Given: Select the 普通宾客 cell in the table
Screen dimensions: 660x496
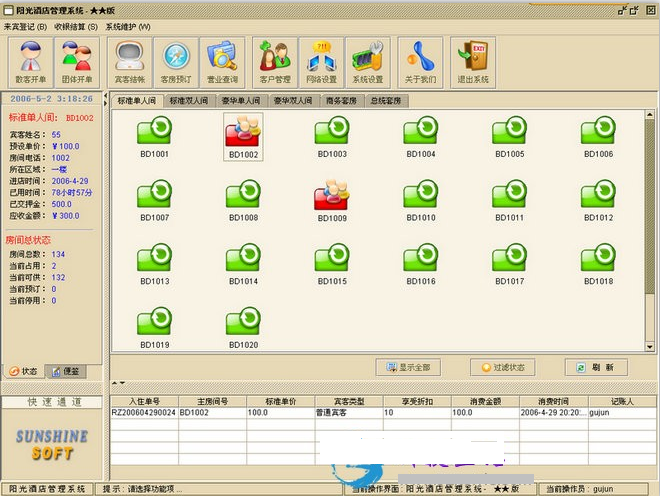Looking at the screenshot, I should [x=349, y=413].
